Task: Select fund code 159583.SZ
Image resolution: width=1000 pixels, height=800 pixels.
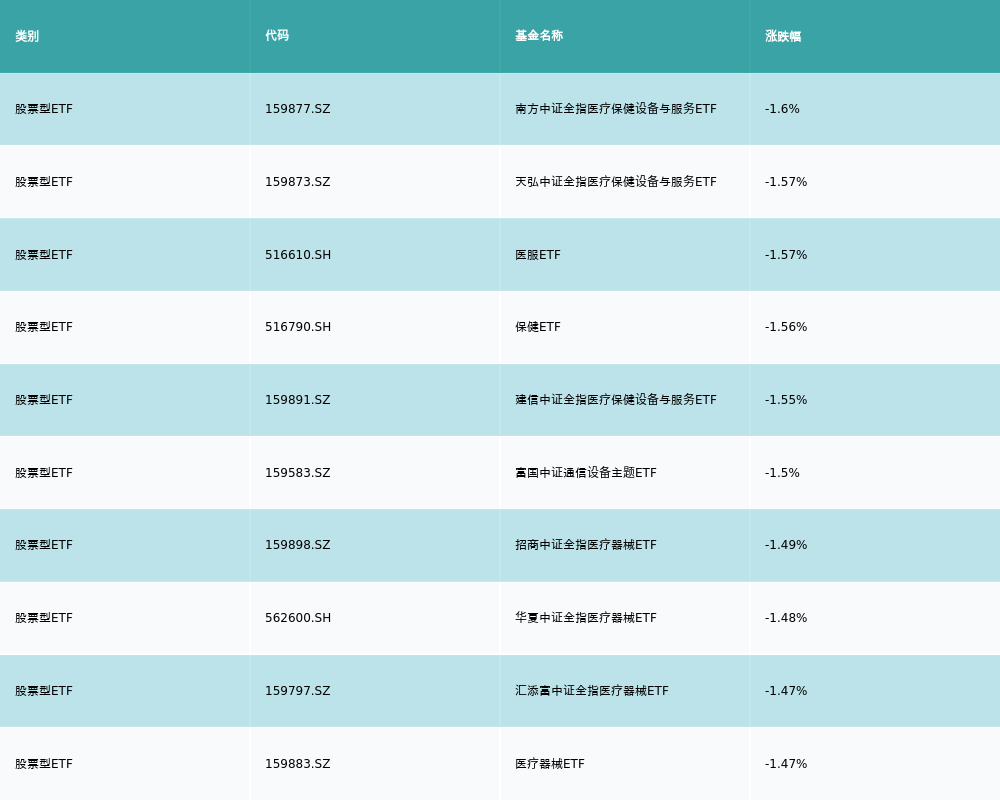Action: [x=298, y=473]
